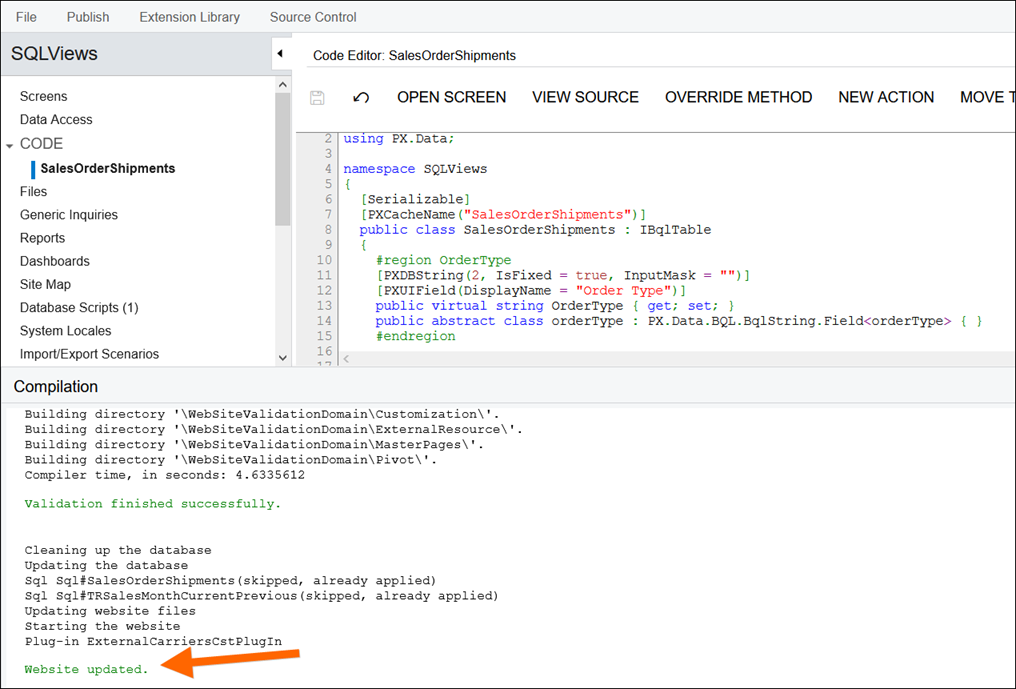This screenshot has height=689, width=1016.
Task: Click the navigation pane scrollbar thumb
Action: 283,159
